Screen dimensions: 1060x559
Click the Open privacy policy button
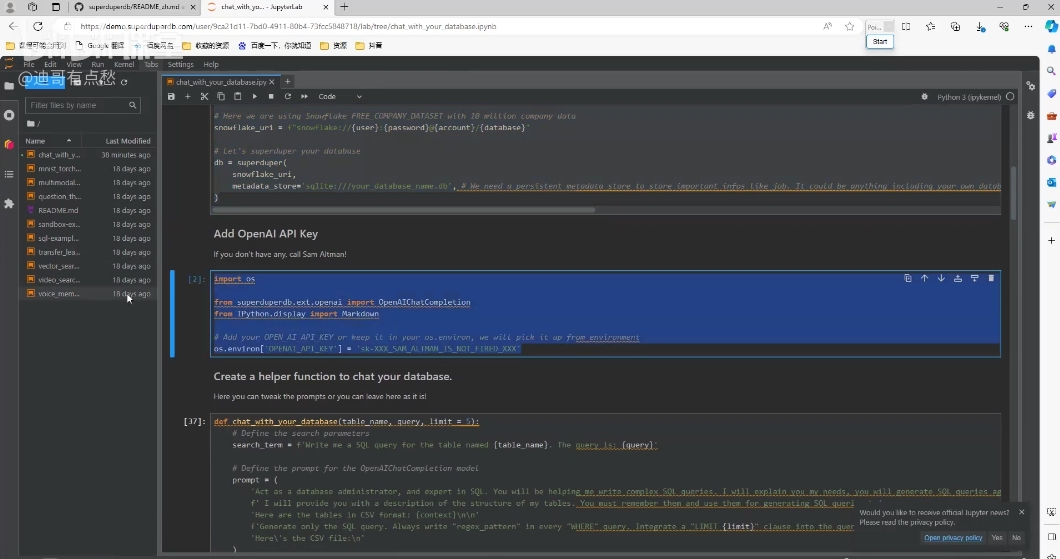[953, 538]
